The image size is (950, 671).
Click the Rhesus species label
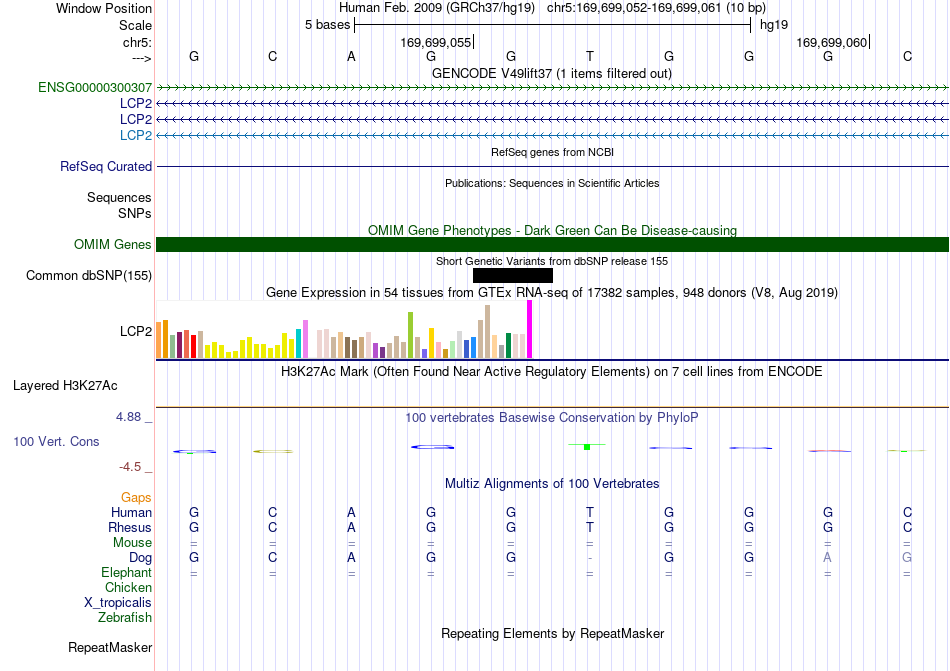point(130,527)
